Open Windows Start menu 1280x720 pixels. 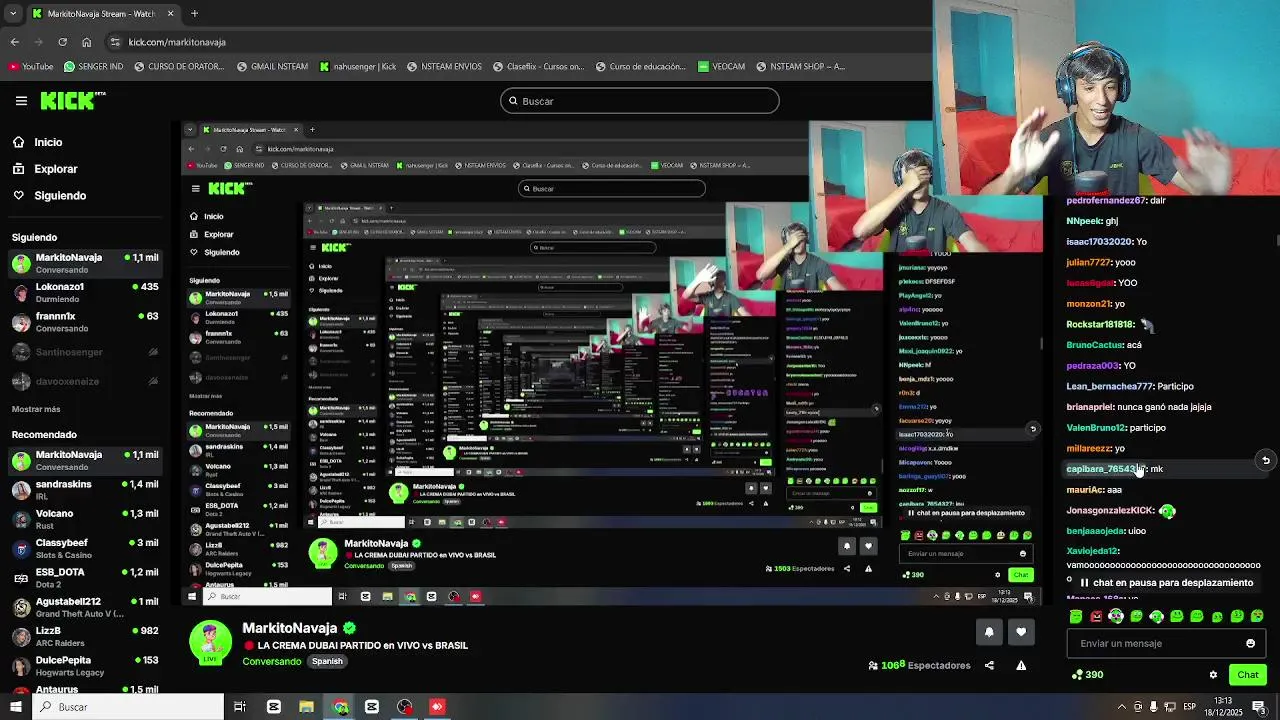pos(15,707)
